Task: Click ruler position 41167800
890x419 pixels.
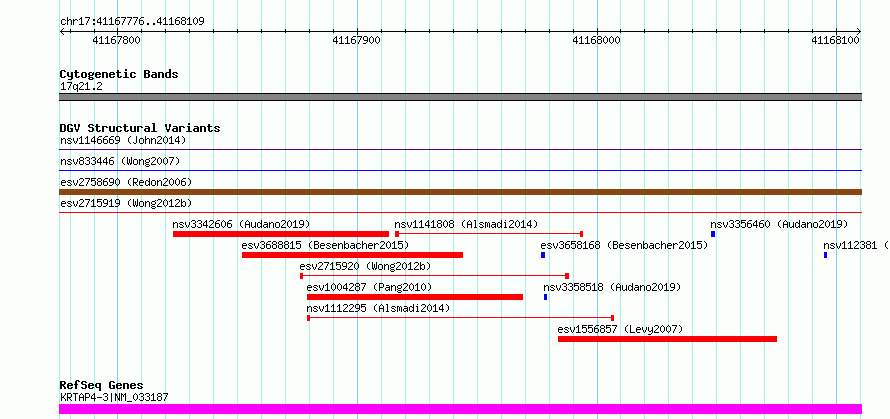Action: coord(117,40)
